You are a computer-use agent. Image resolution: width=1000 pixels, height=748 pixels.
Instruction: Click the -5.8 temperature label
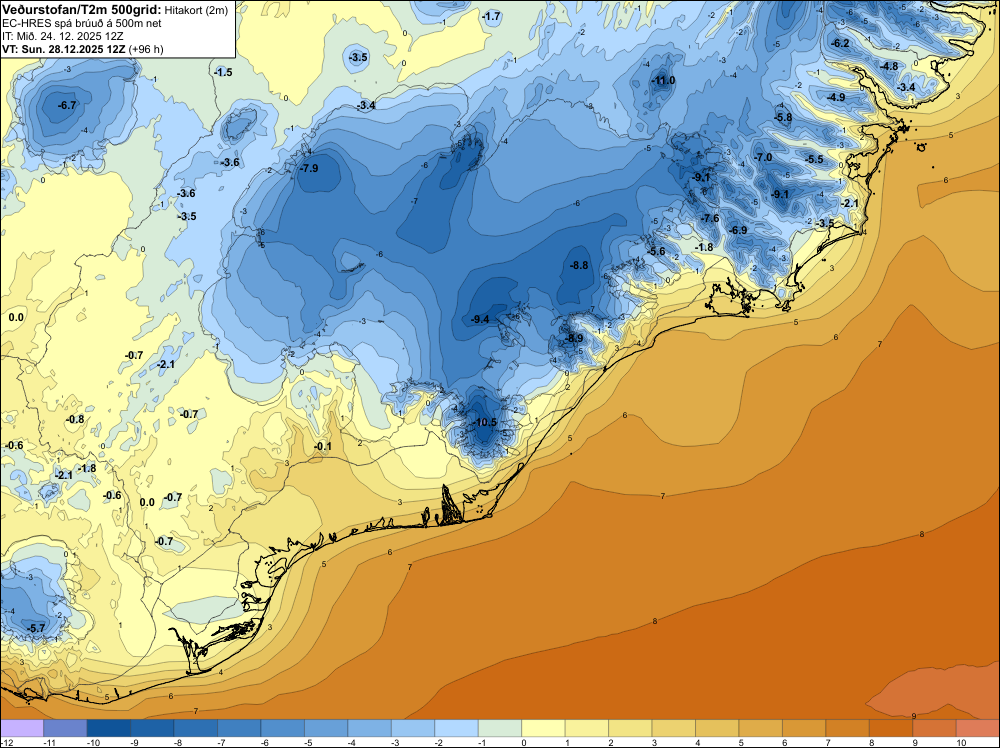(783, 117)
